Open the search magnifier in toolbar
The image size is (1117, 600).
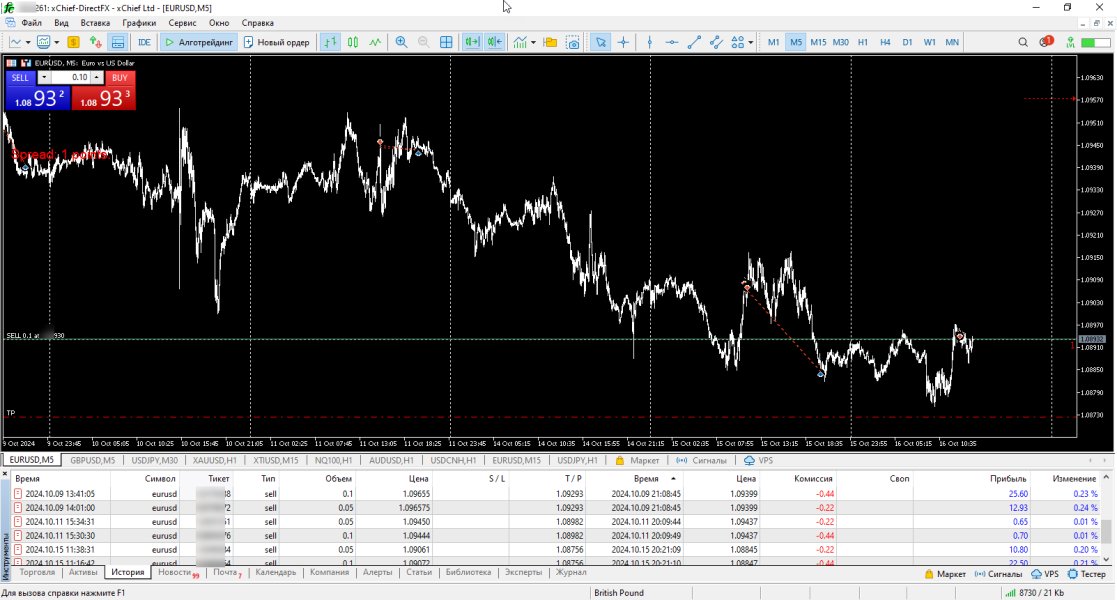pyautogui.click(x=1023, y=43)
